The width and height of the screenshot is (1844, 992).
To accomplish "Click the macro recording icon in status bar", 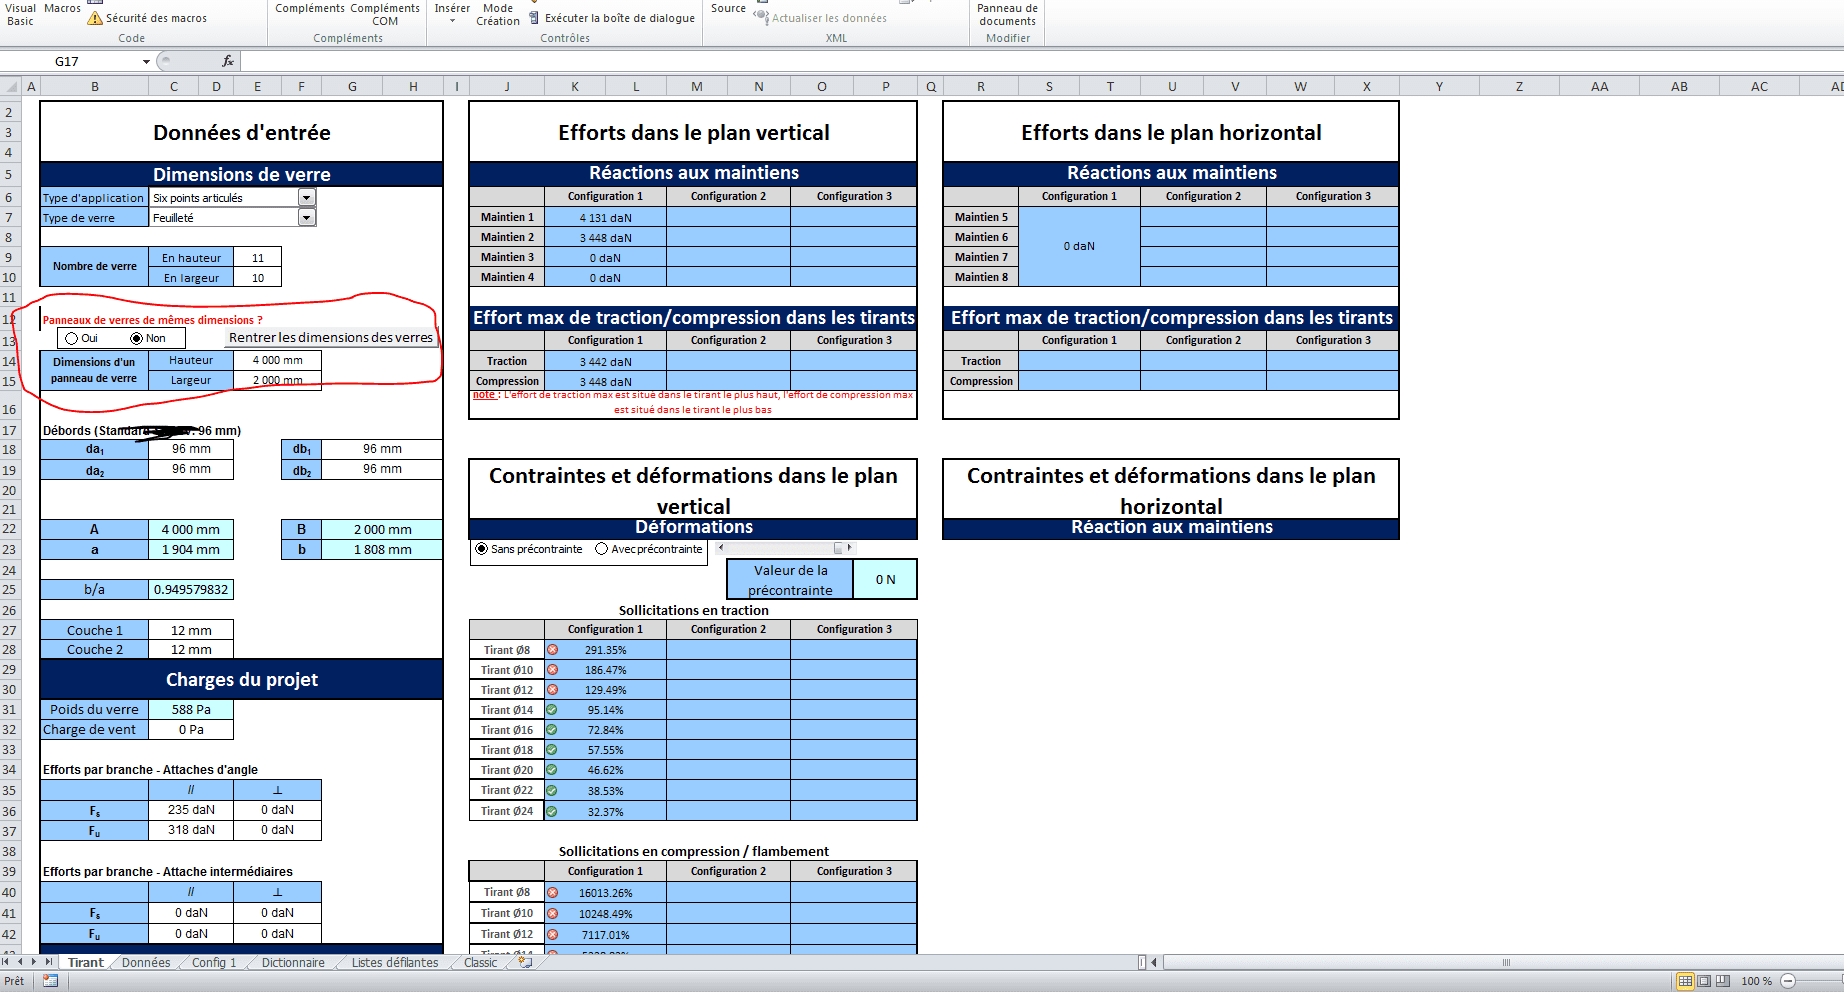I will pyautogui.click(x=50, y=981).
